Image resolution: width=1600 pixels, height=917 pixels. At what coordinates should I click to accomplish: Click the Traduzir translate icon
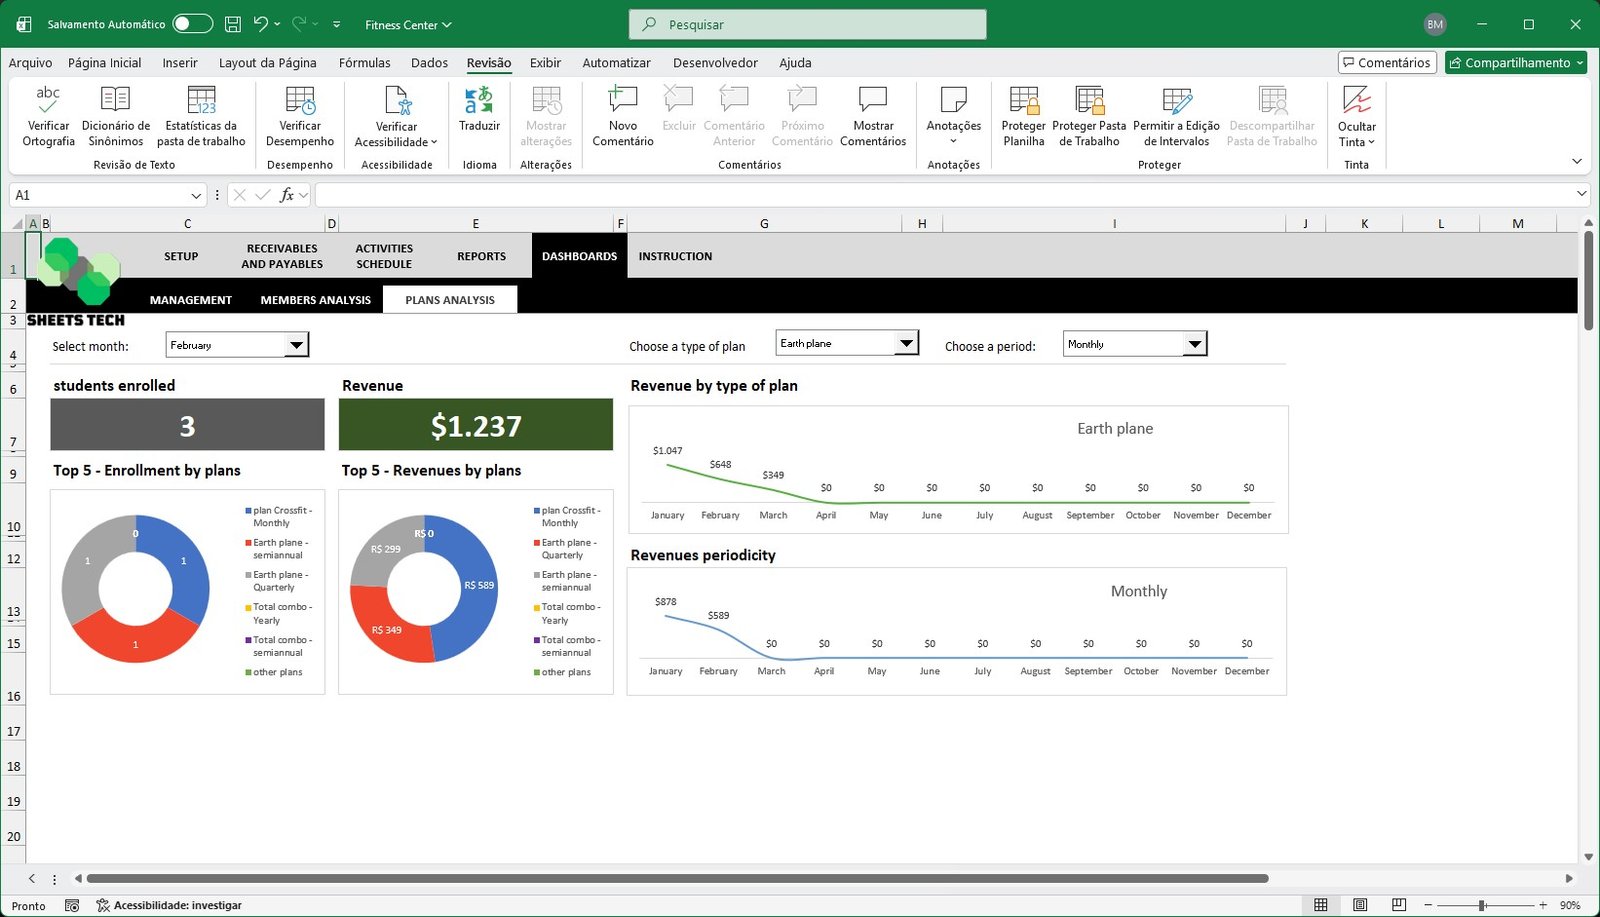tap(479, 100)
